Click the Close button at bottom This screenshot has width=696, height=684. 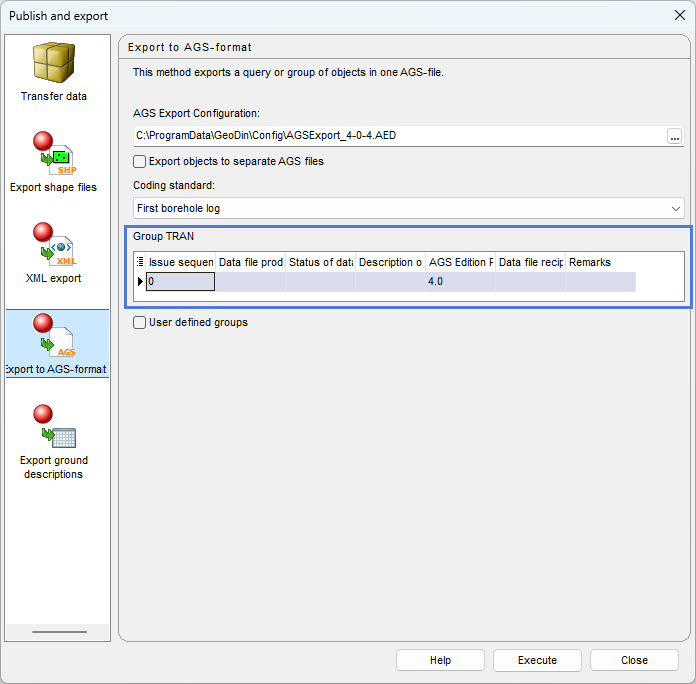pyautogui.click(x=634, y=660)
